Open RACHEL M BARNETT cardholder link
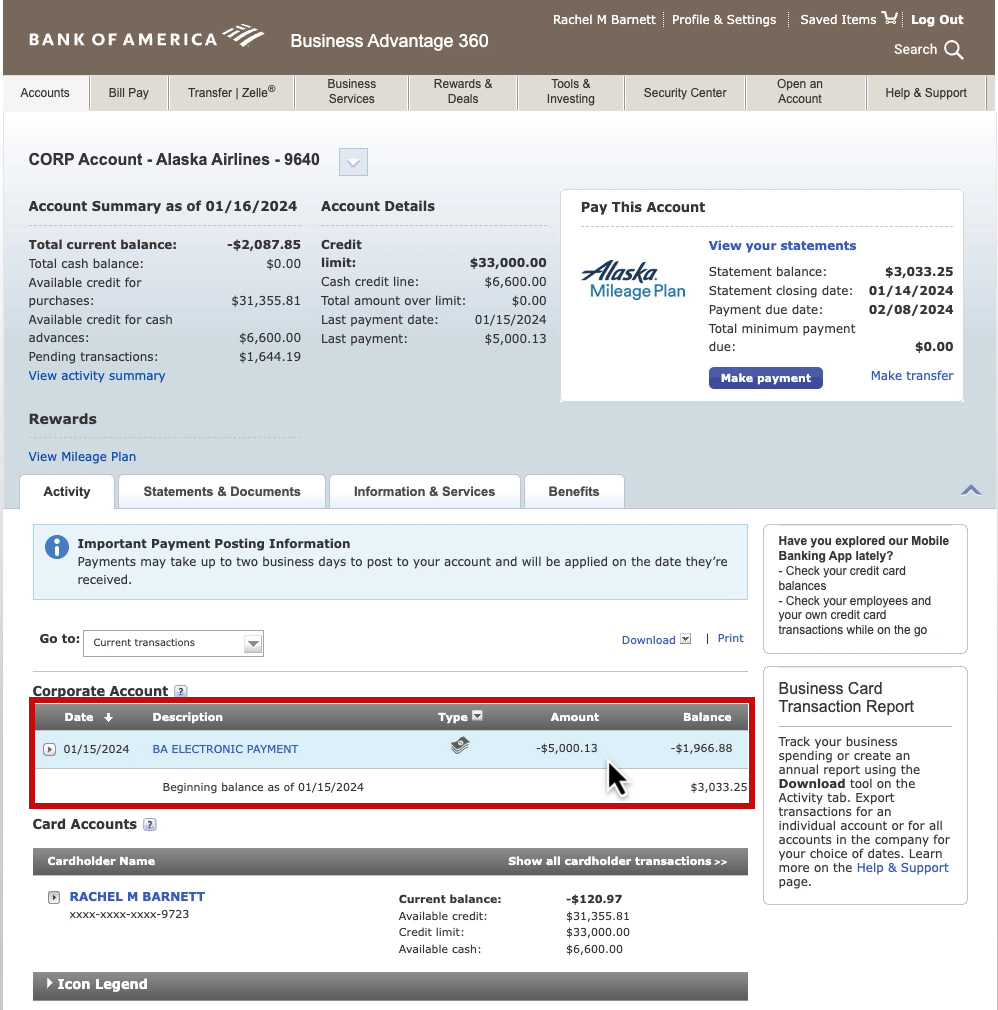 click(137, 897)
